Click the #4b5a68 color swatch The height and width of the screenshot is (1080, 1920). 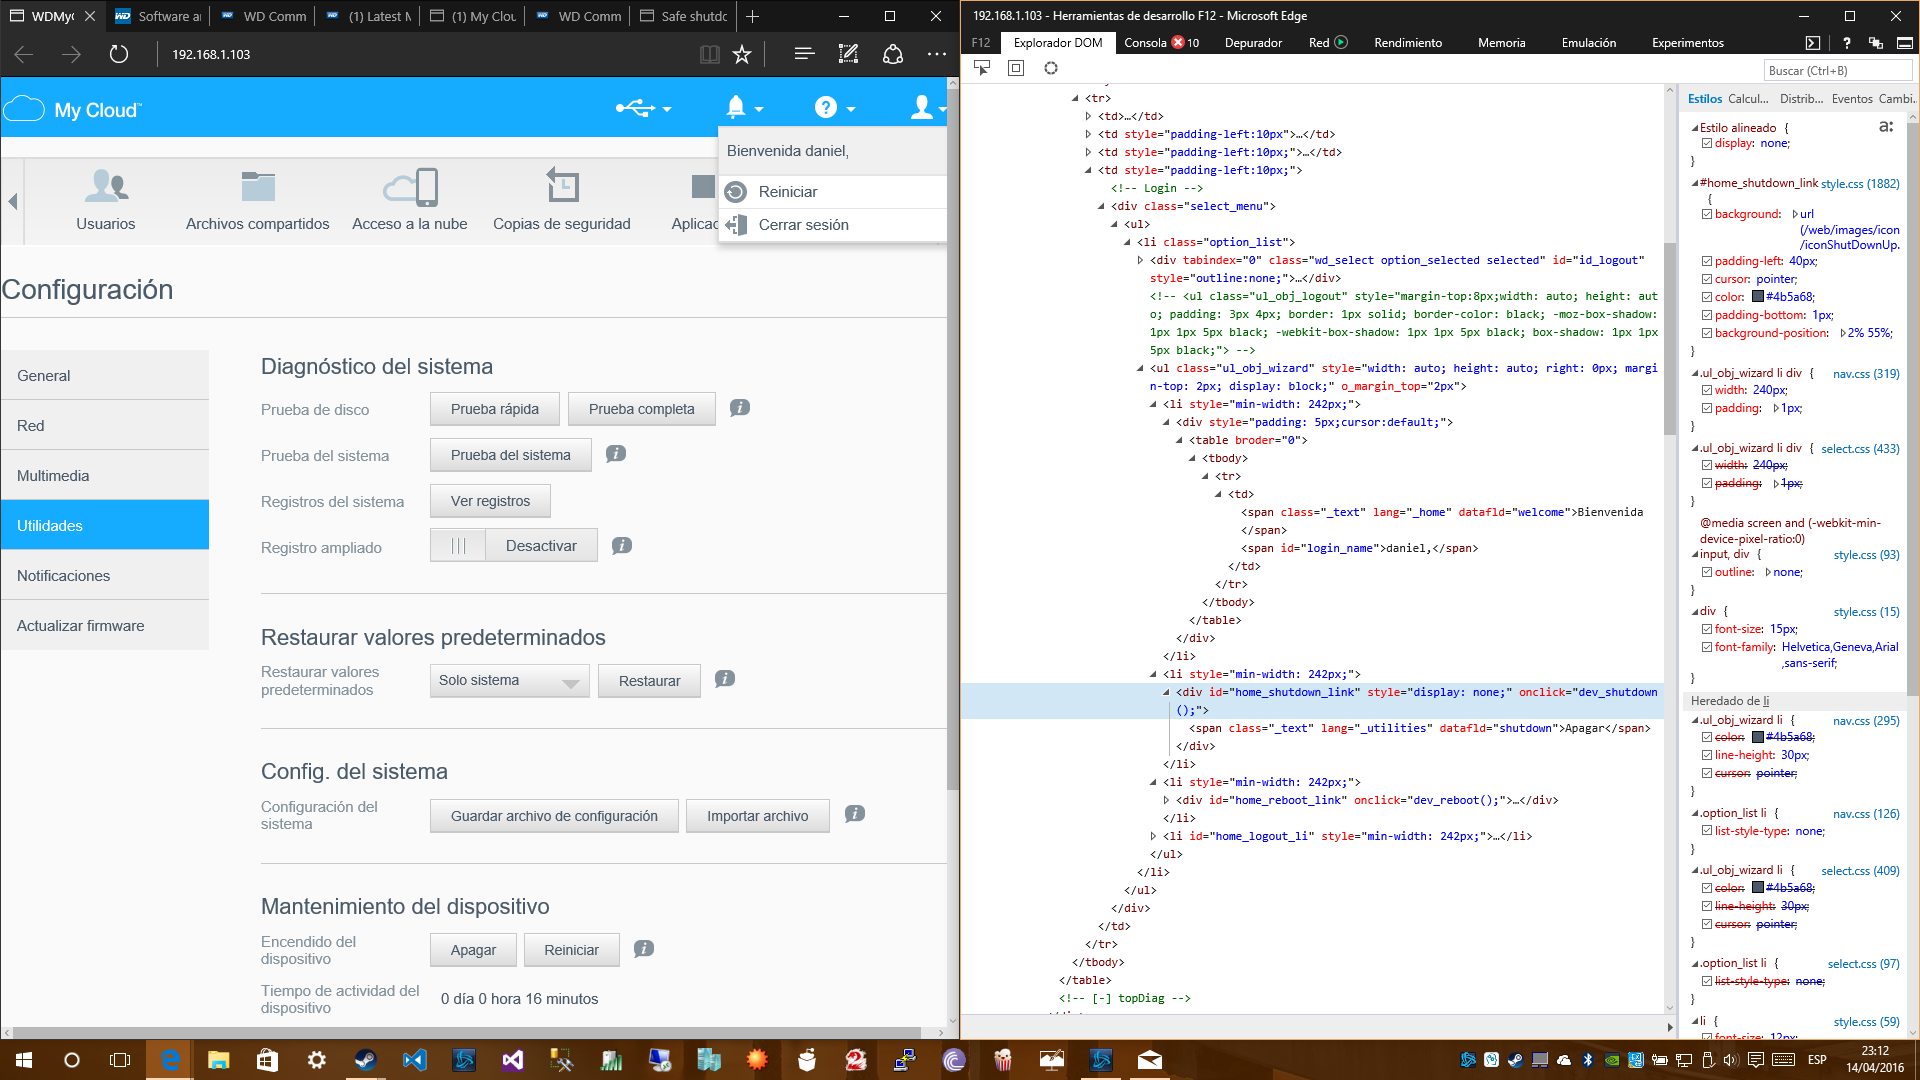tap(1757, 297)
